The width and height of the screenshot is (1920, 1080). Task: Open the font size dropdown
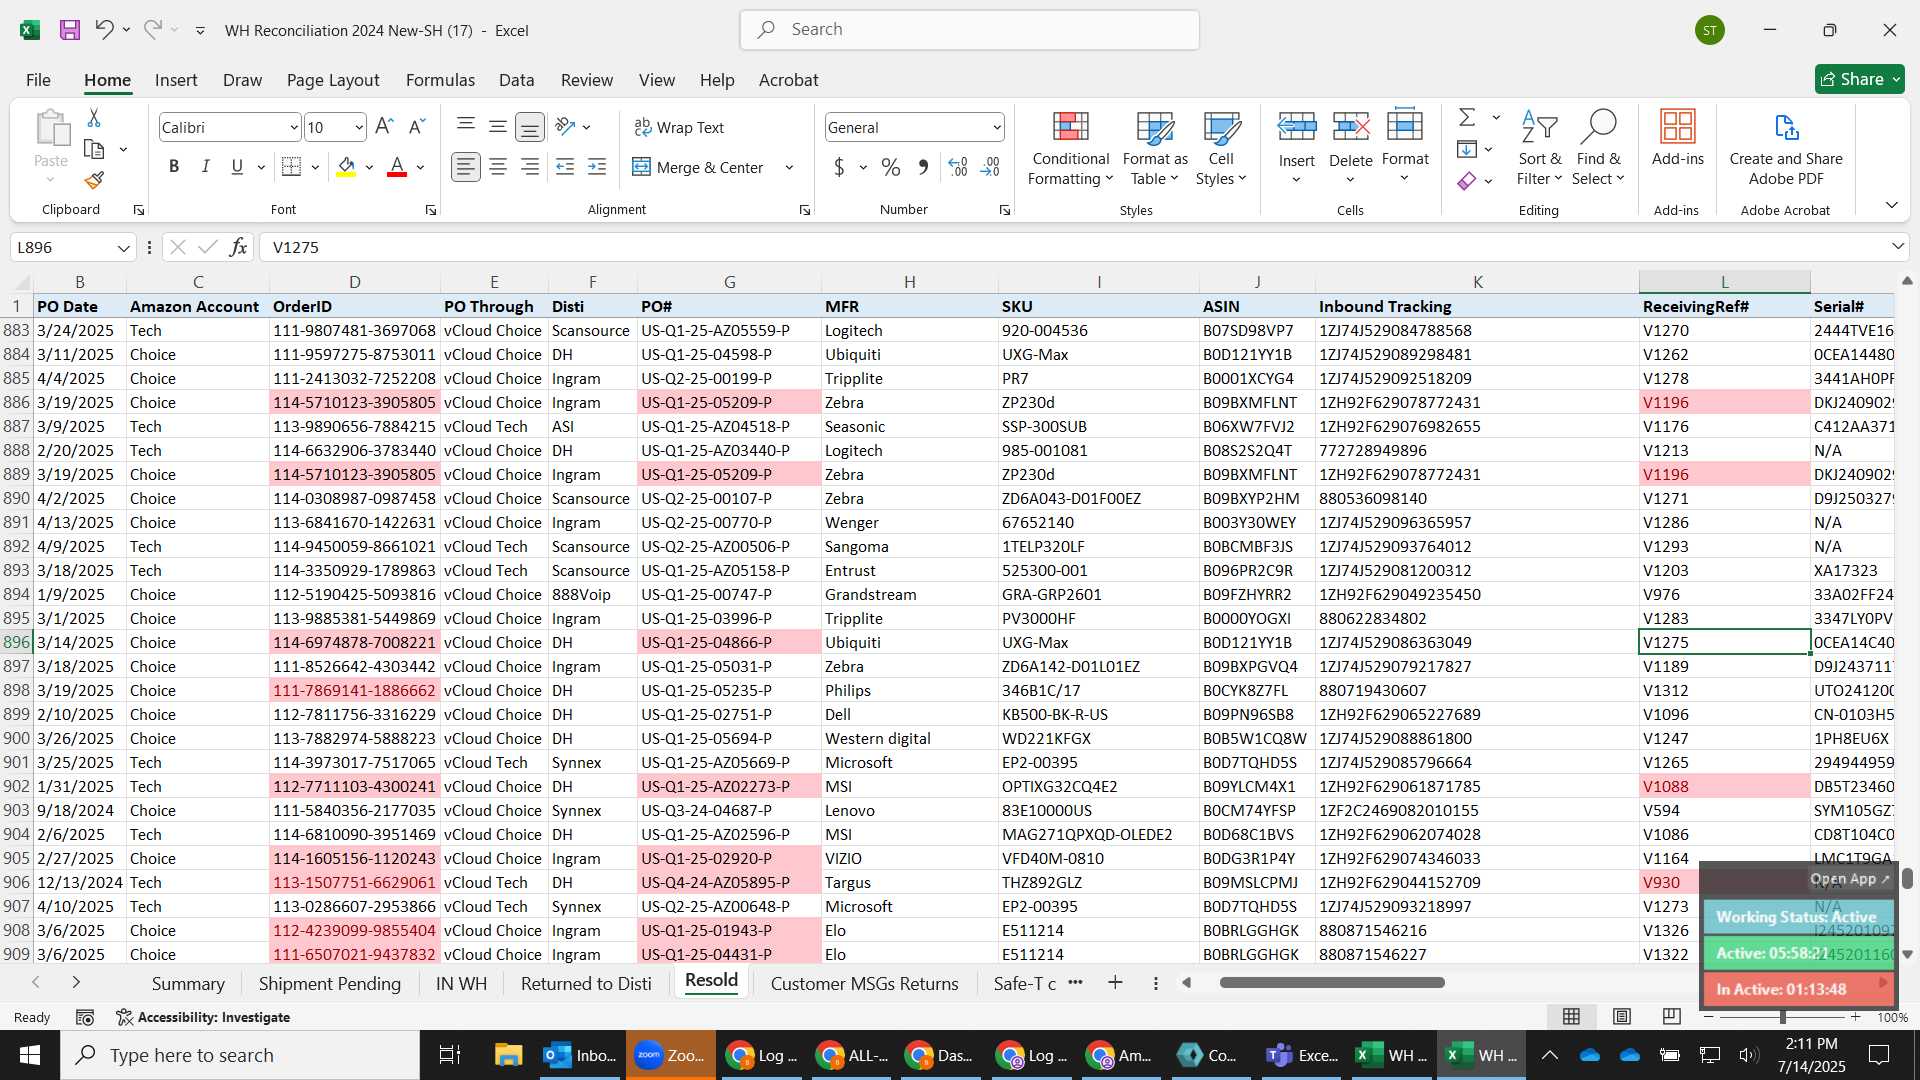(359, 127)
